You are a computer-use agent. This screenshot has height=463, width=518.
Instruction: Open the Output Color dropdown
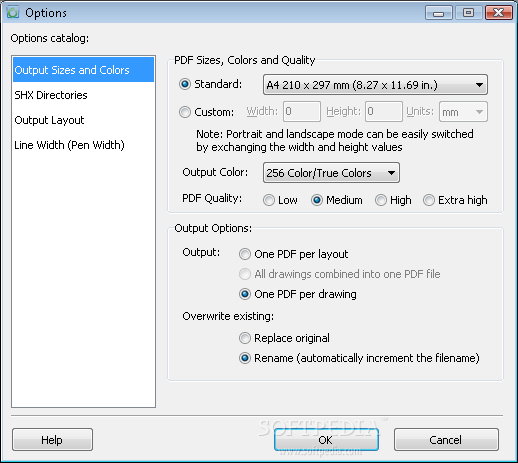tap(331, 173)
